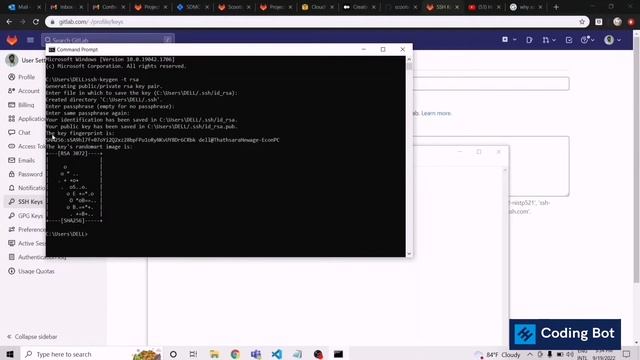
Task: Open Account in settings sidebar
Action: (x=29, y=91)
